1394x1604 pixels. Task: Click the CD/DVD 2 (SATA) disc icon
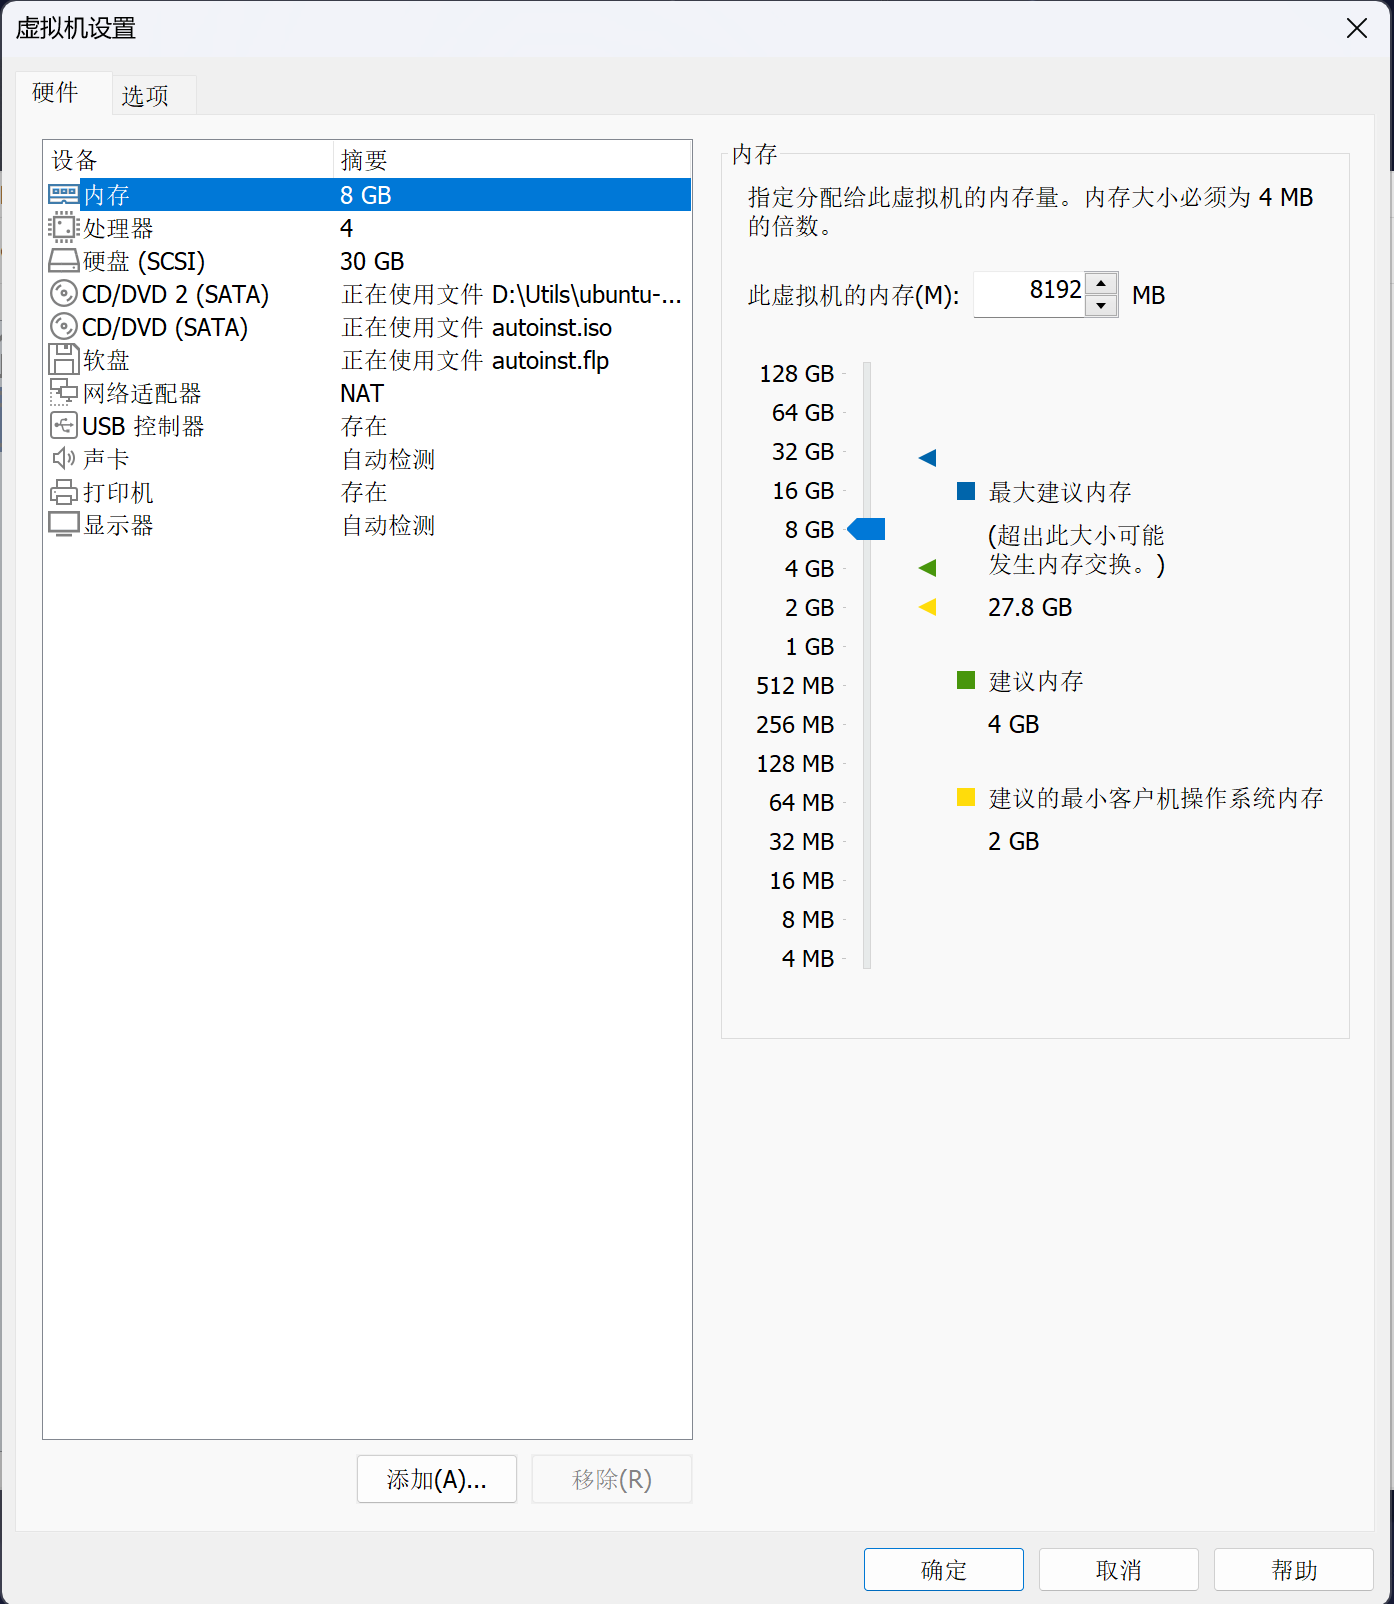pos(64,293)
